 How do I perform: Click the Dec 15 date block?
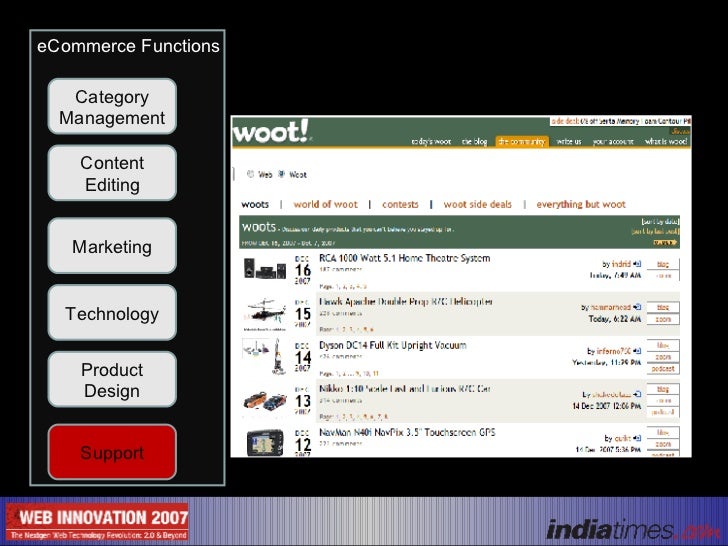[302, 313]
